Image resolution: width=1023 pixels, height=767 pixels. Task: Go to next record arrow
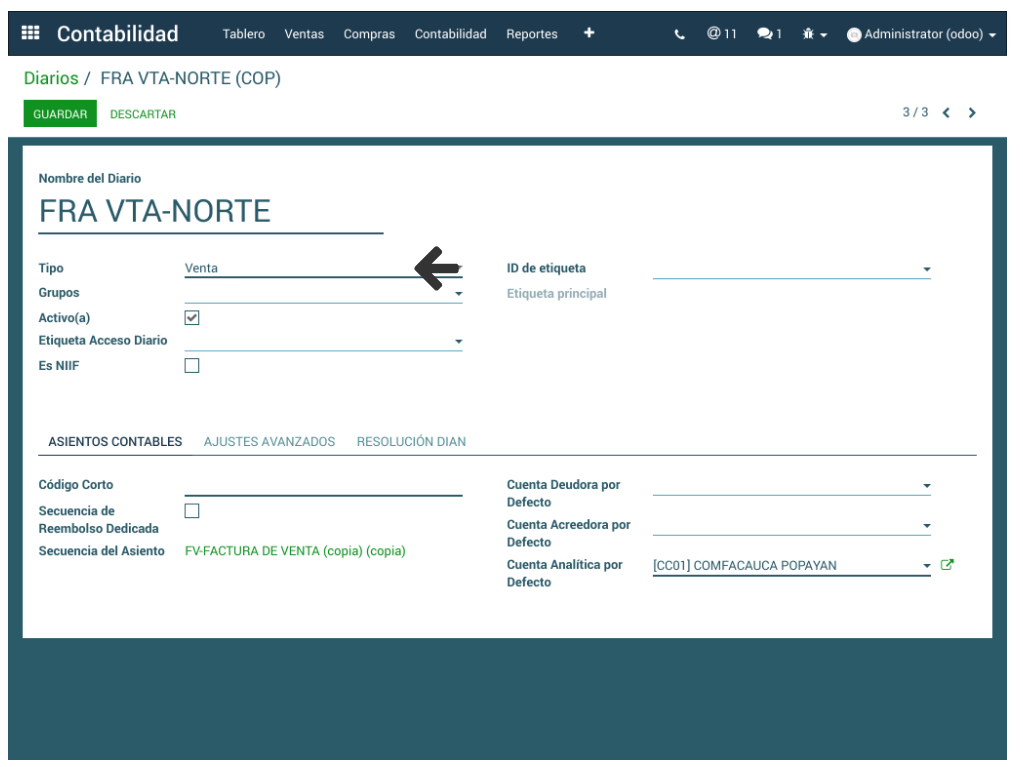[972, 113]
